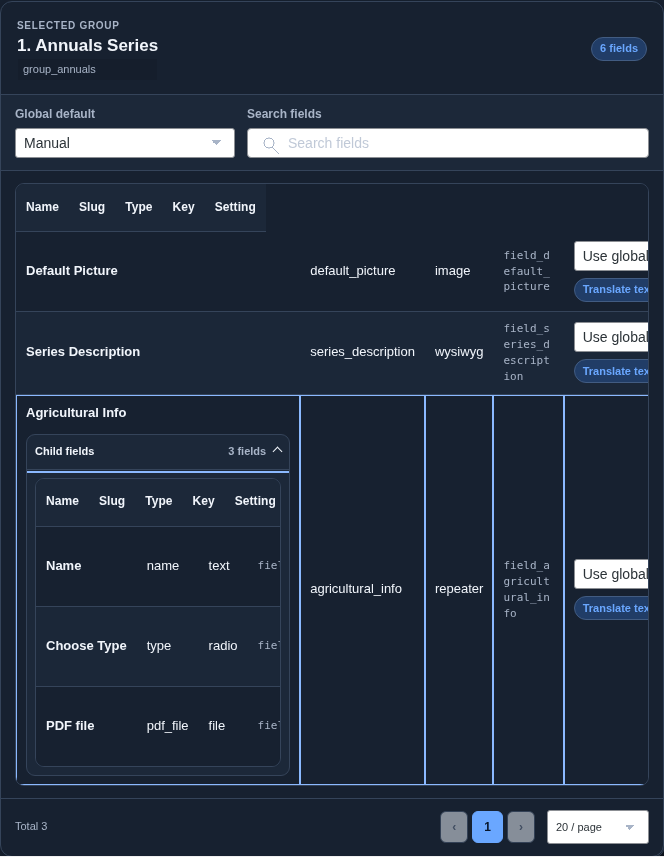This screenshot has width=664, height=857.
Task: Click the main table Key column header
Action: [x=183, y=207]
